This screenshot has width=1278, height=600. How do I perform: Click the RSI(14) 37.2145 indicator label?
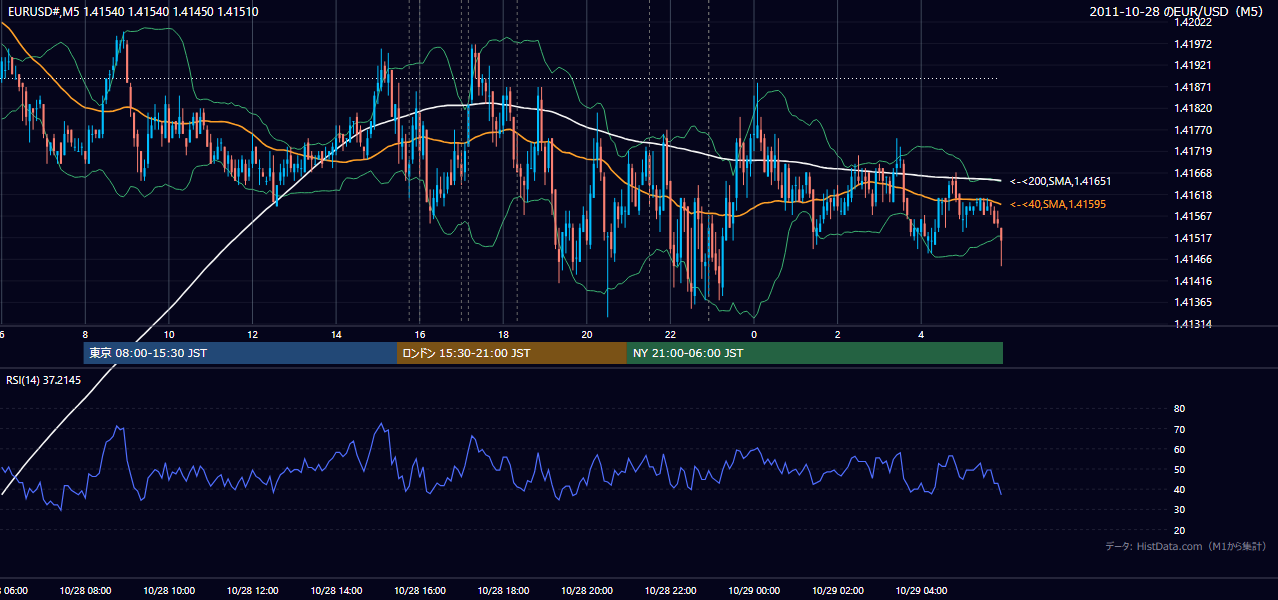44,380
